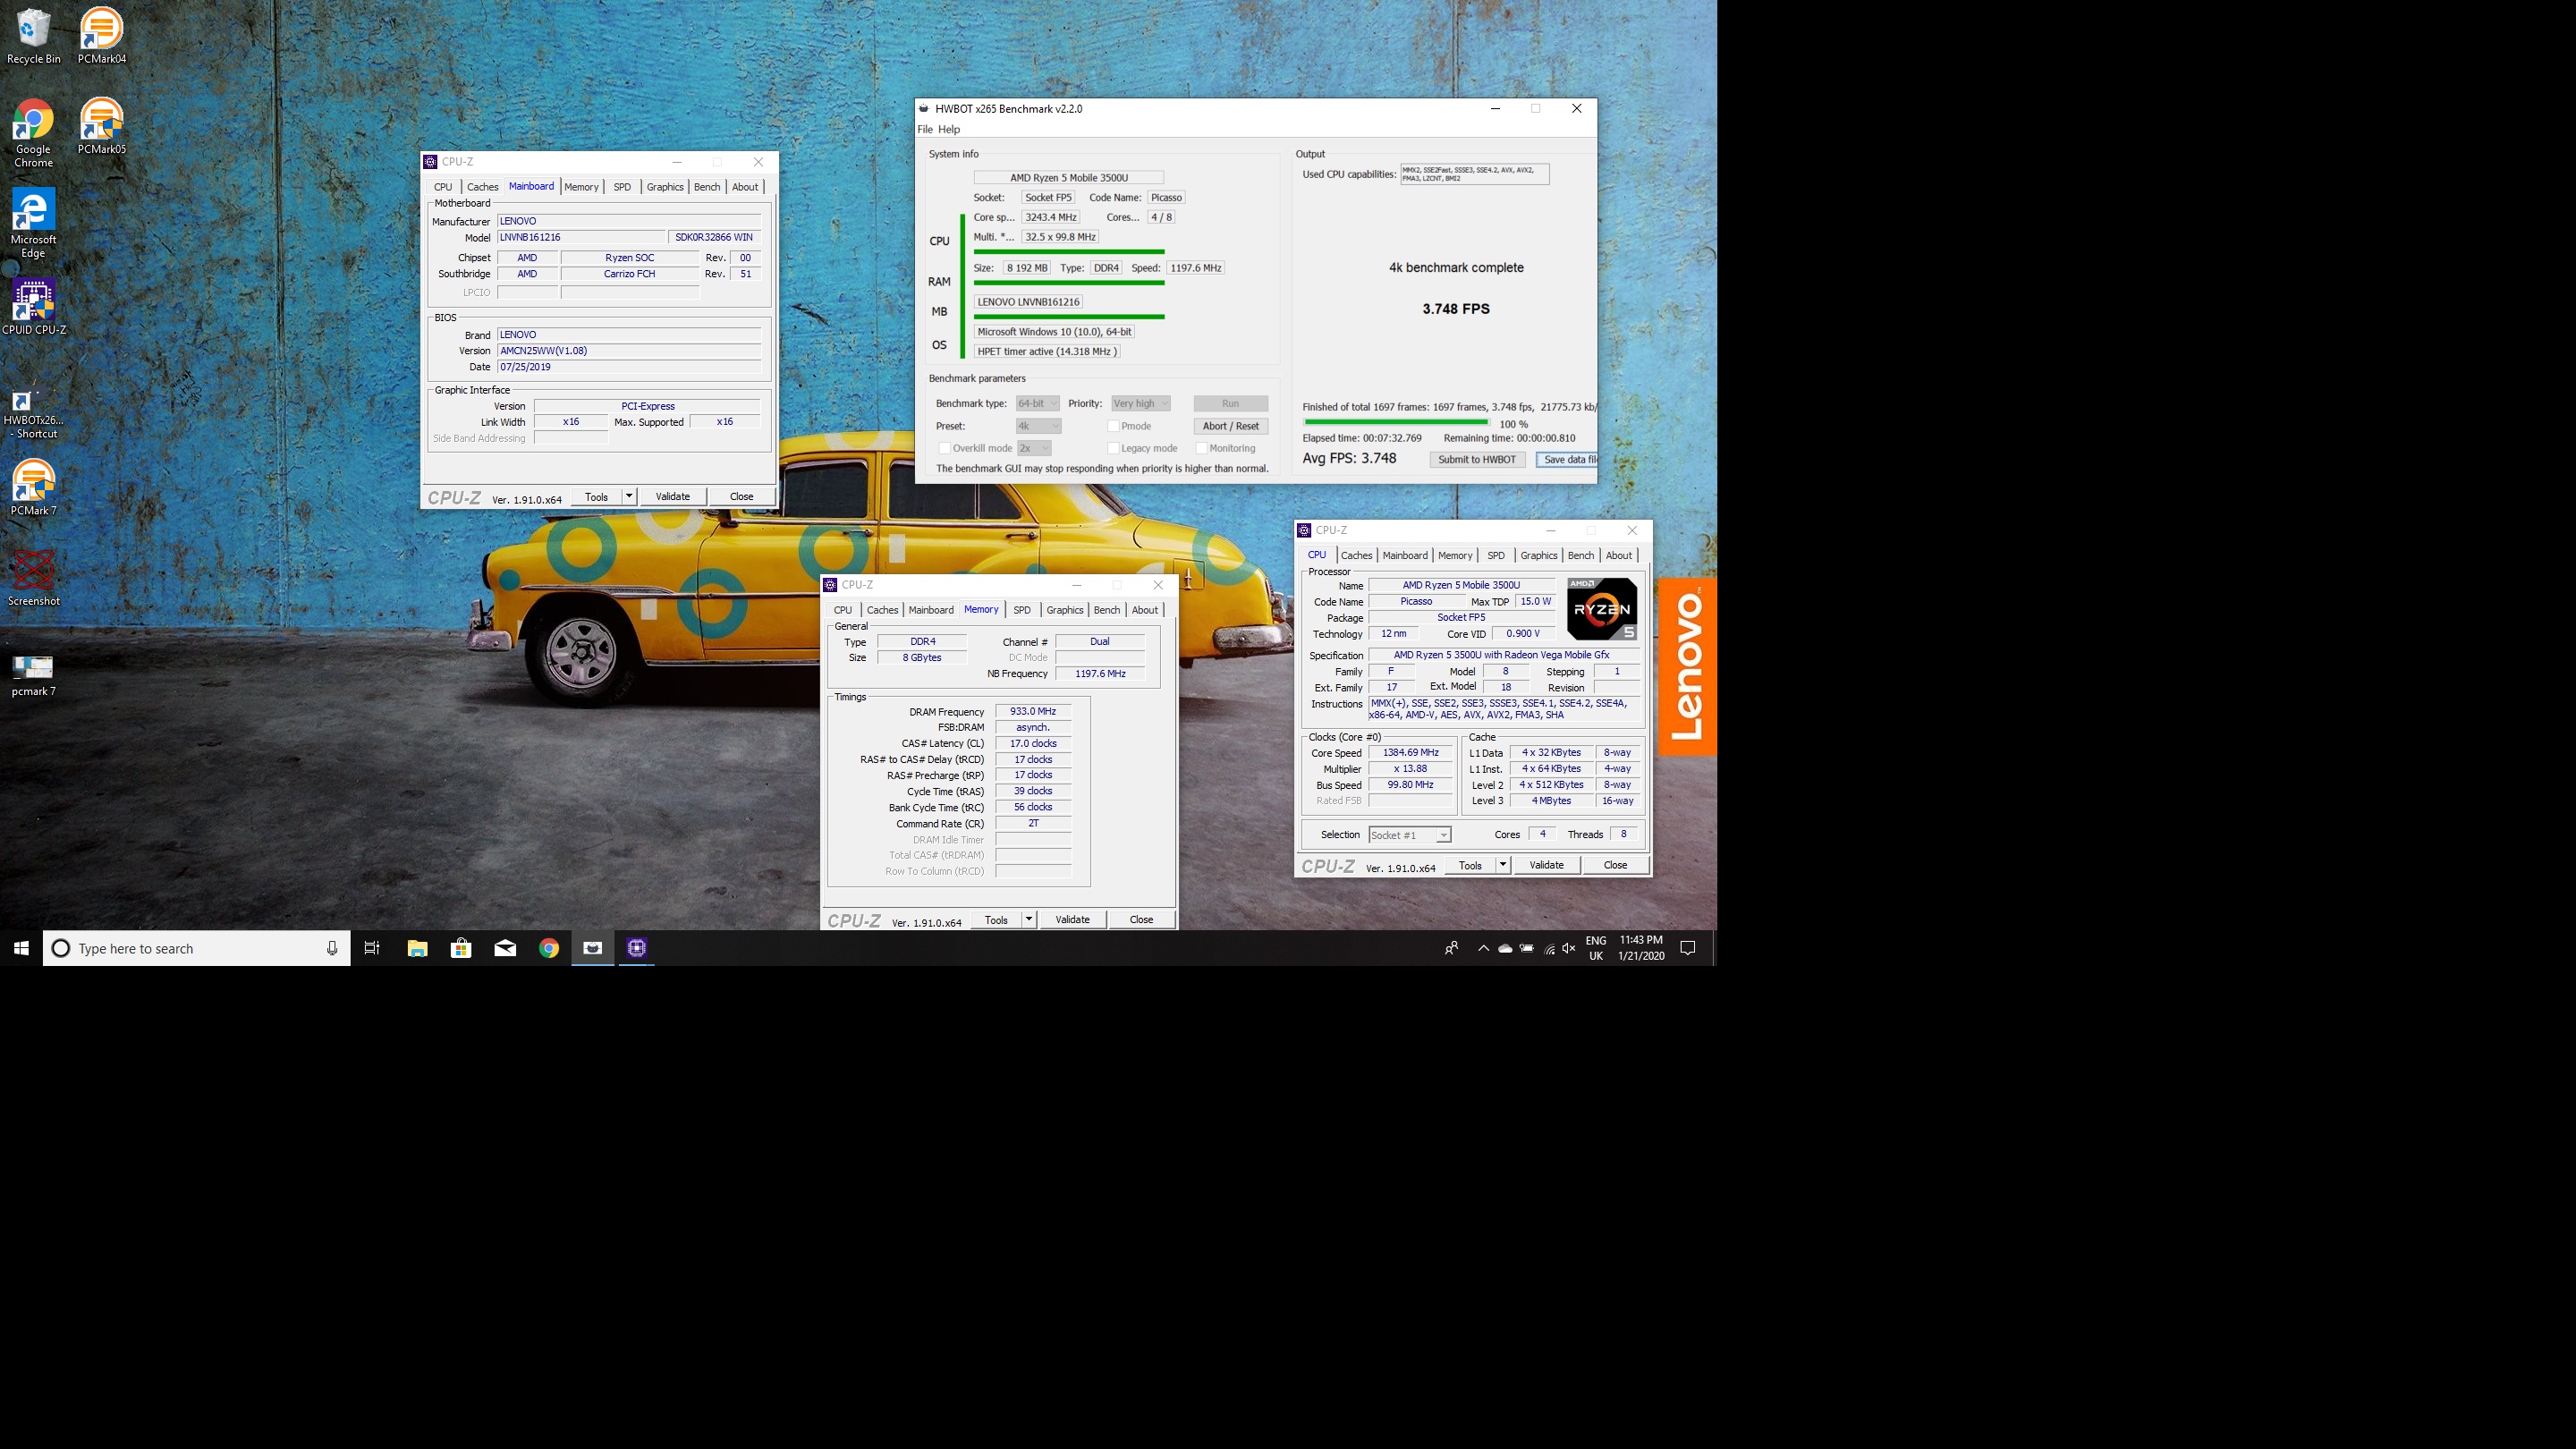2576x1449 pixels.
Task: Toggle the Legacy mode checkbox
Action: tap(1113, 448)
